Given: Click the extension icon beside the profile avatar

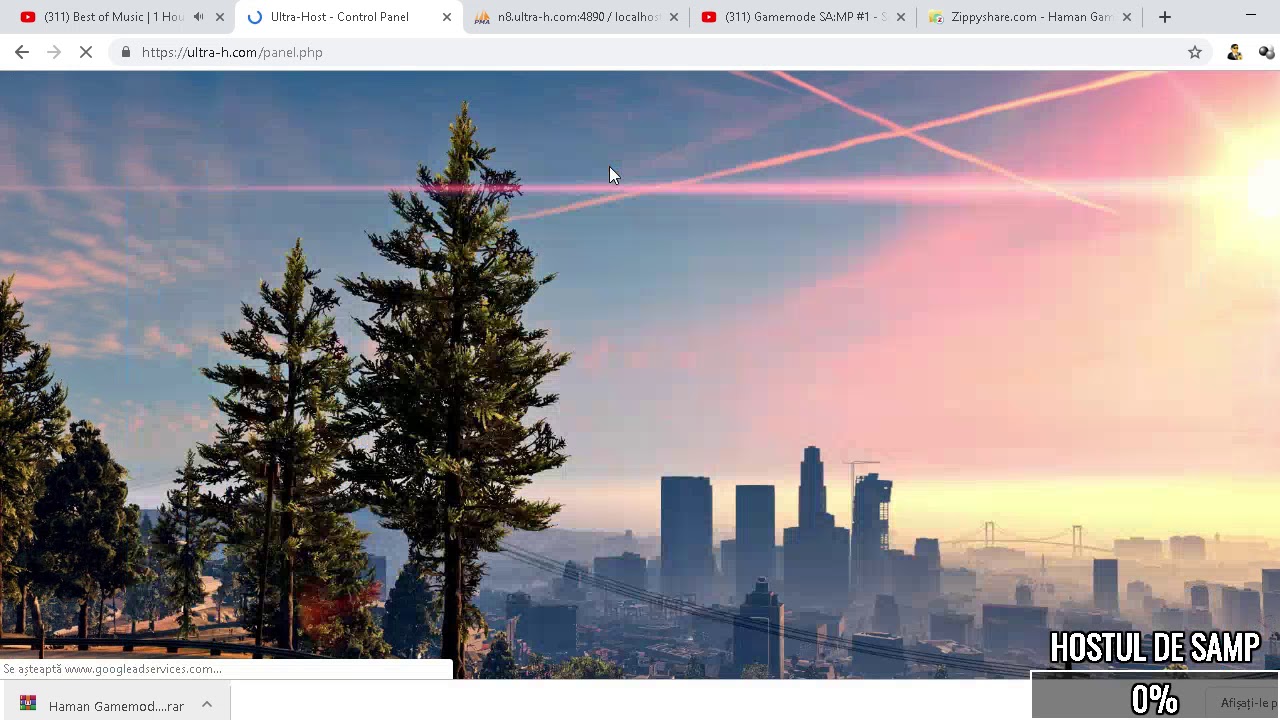Looking at the screenshot, I should click(x=1266, y=52).
